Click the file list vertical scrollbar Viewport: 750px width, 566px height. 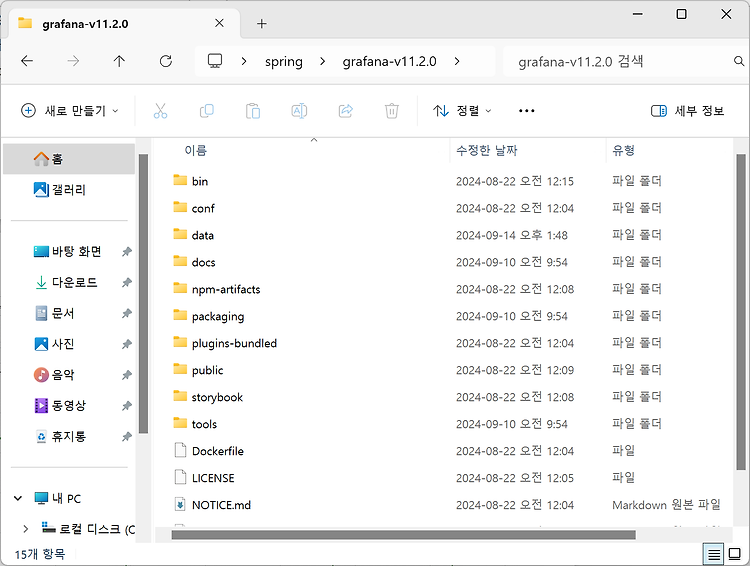click(x=741, y=312)
